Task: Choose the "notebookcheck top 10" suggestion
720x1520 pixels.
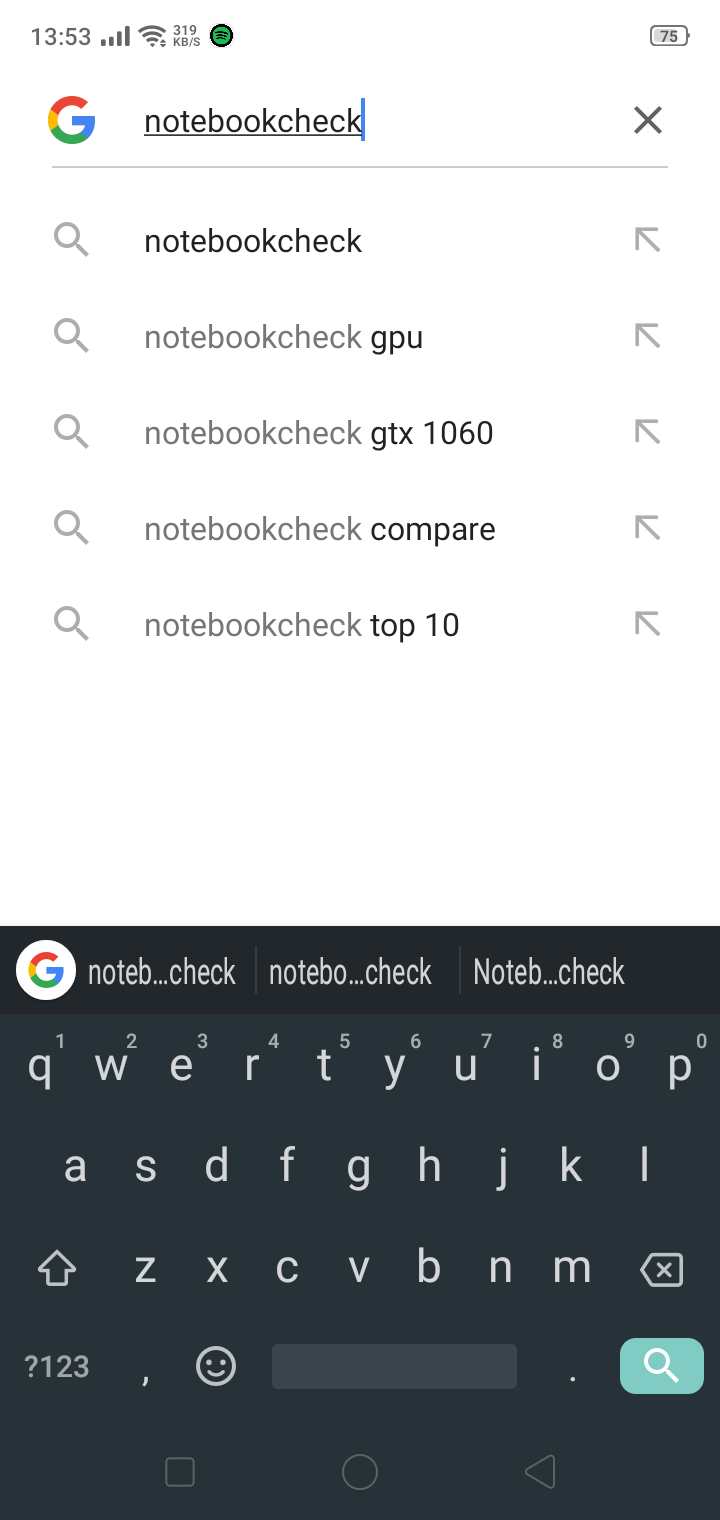Action: [x=302, y=625]
